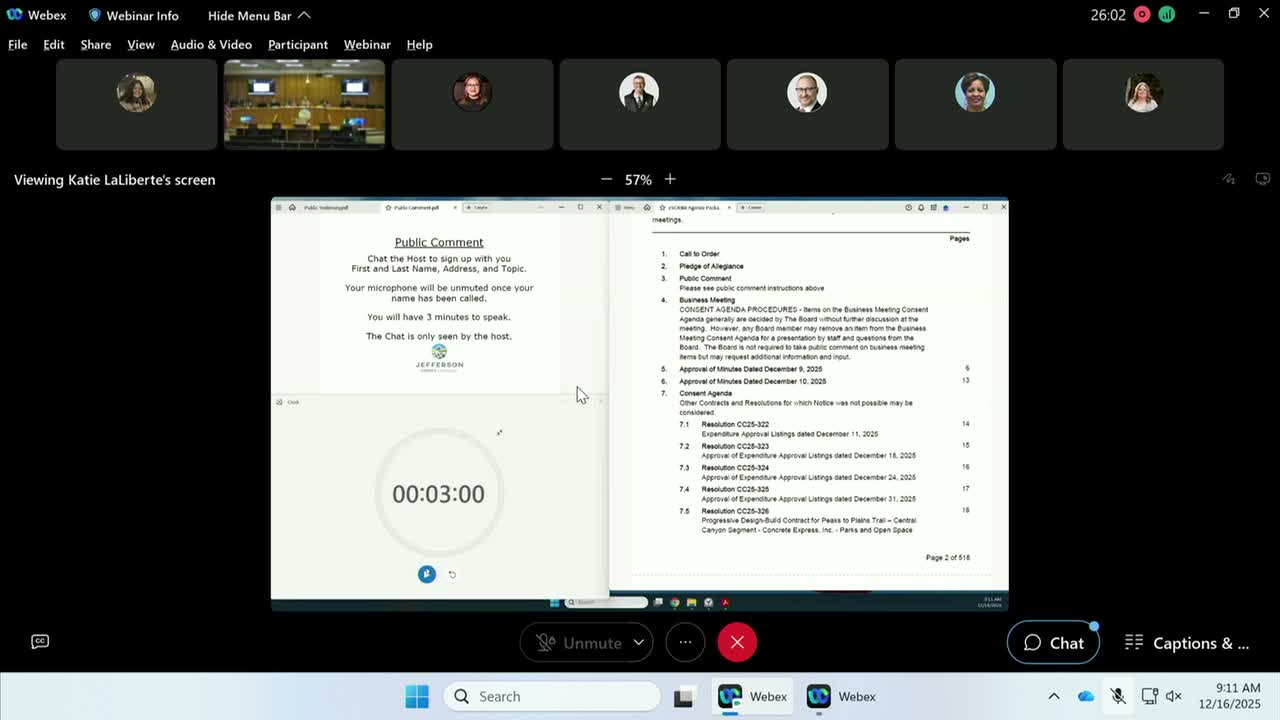Open the connection quality indicator

pyautogui.click(x=1166, y=15)
